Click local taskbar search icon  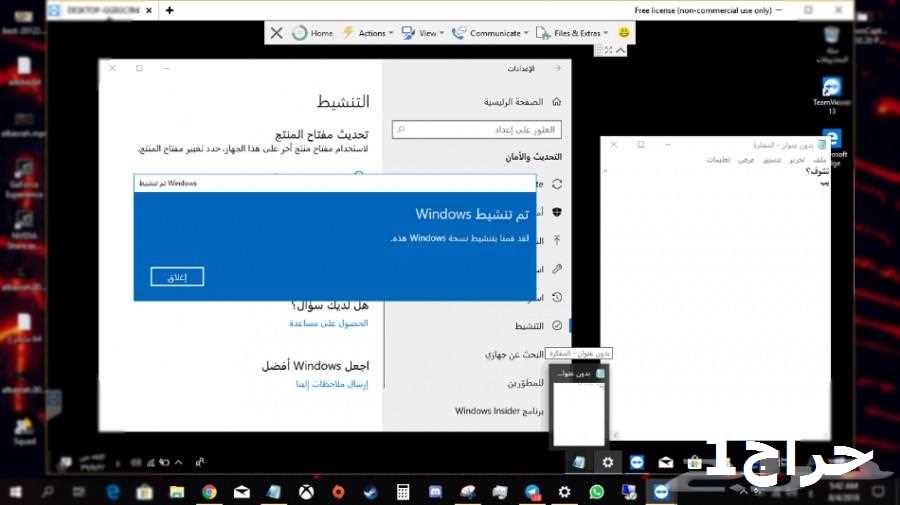[48, 492]
